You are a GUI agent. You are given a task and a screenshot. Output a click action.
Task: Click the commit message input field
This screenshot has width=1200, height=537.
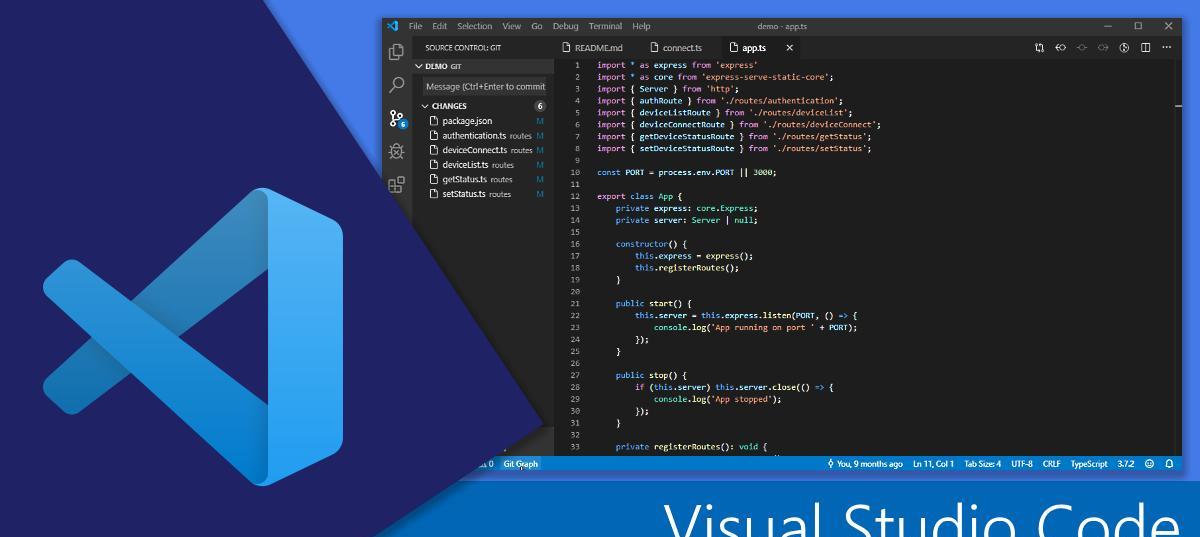coord(484,86)
